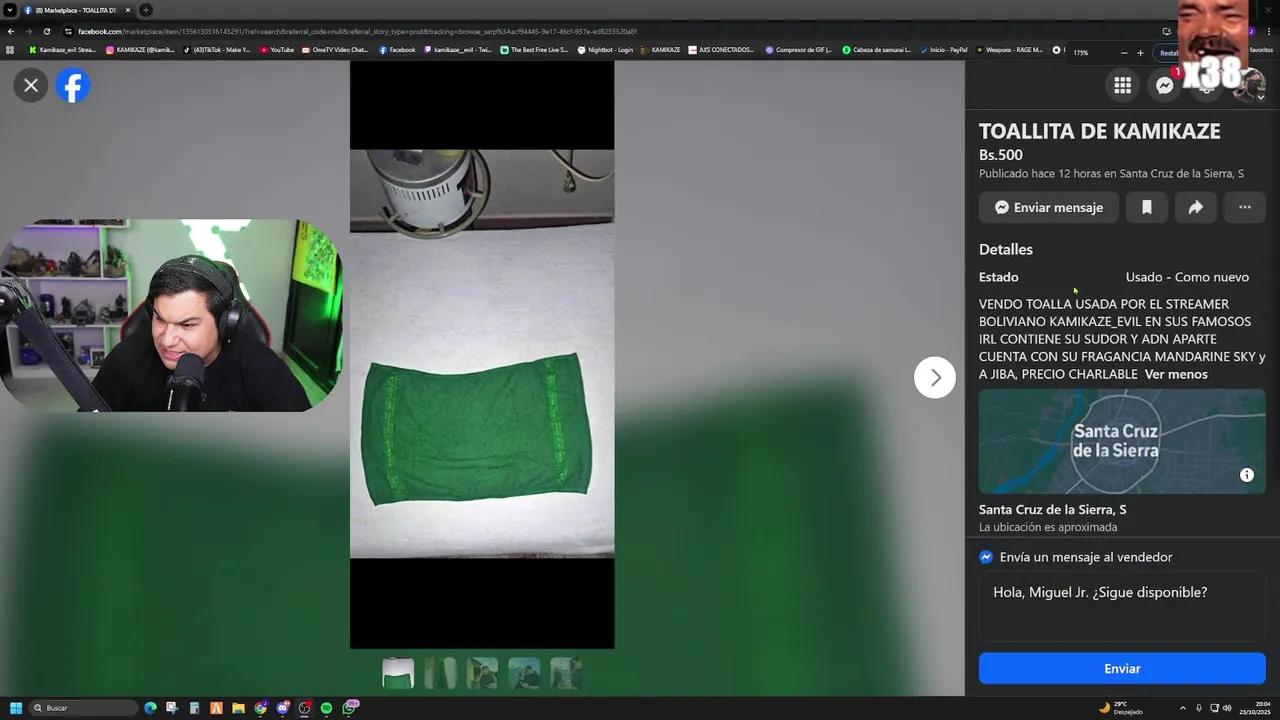The width and height of the screenshot is (1280, 720).
Task: Open the bookmarks apps grid icon
Action: point(11,50)
